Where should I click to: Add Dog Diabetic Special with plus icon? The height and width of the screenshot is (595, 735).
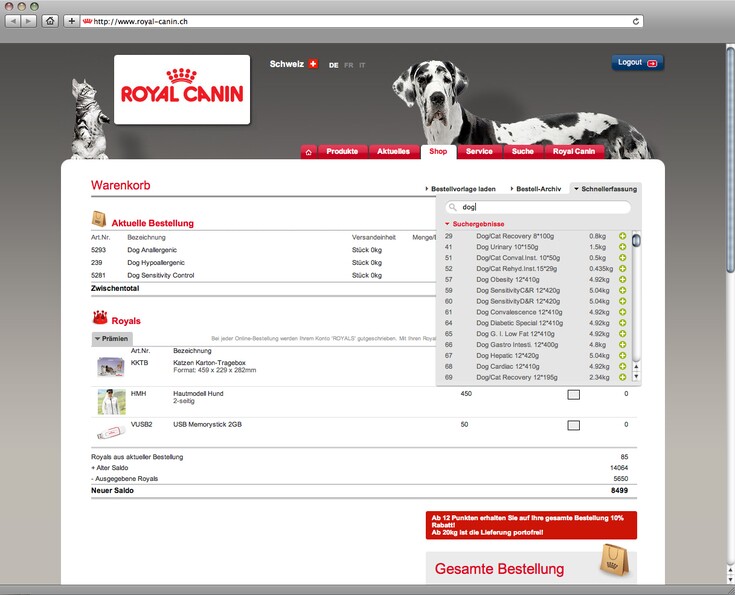(x=622, y=323)
